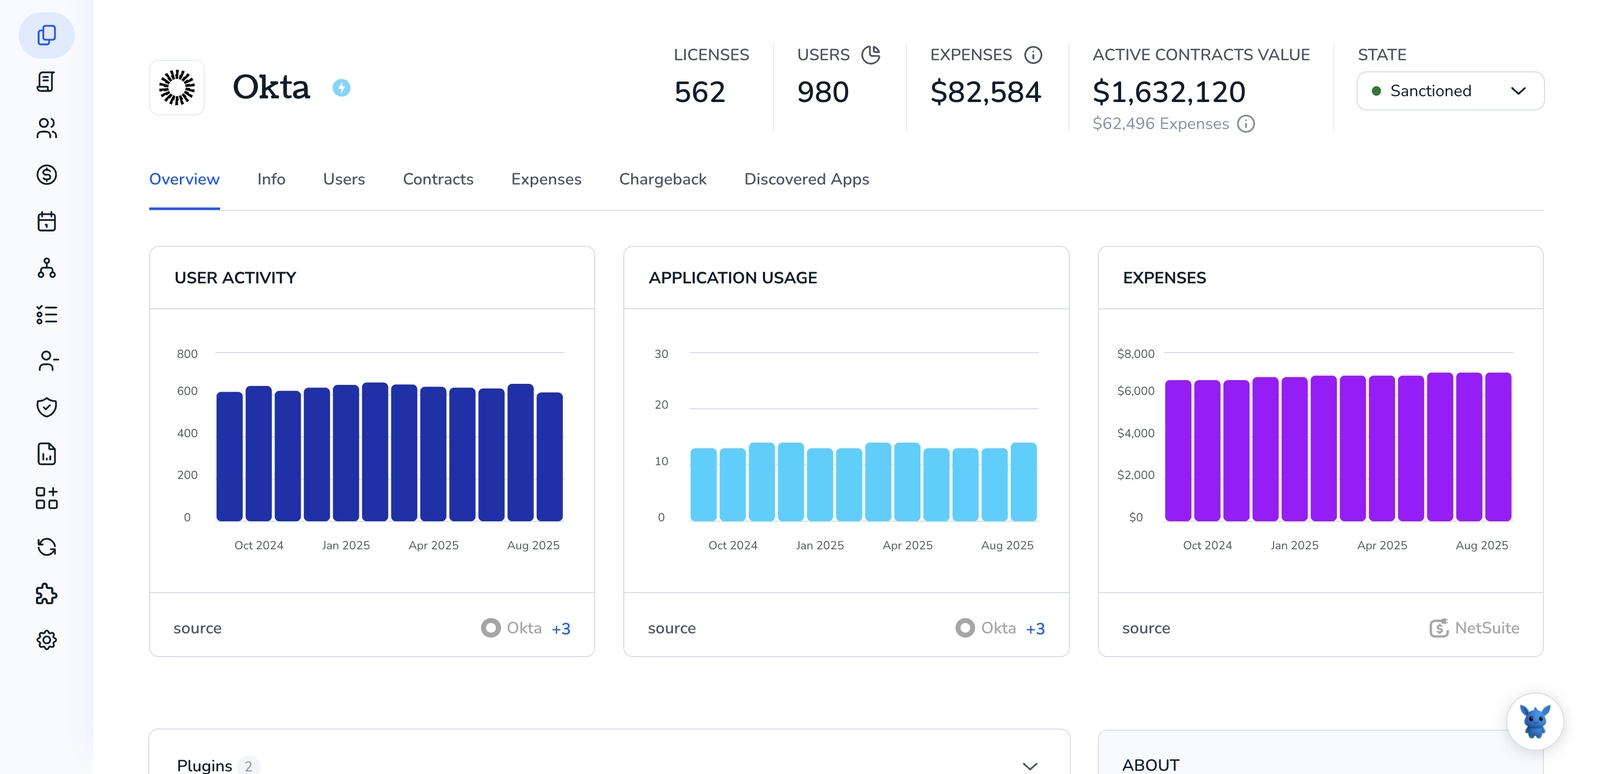Switch to the Users tab

(344, 180)
